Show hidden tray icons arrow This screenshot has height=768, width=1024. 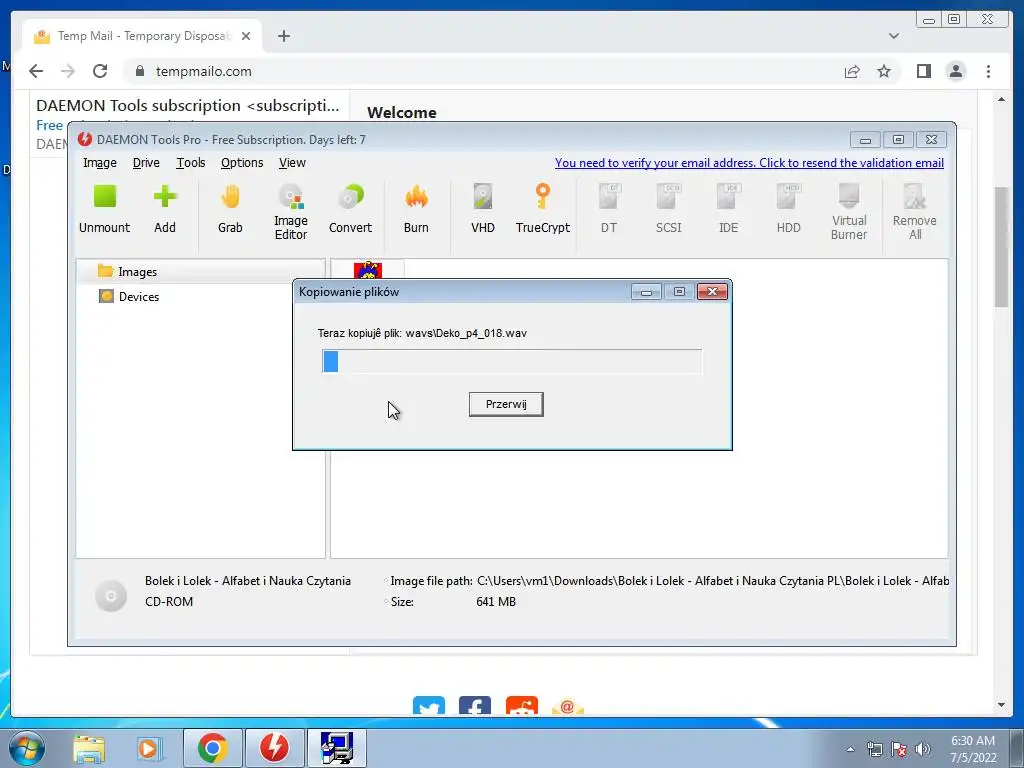click(x=850, y=749)
